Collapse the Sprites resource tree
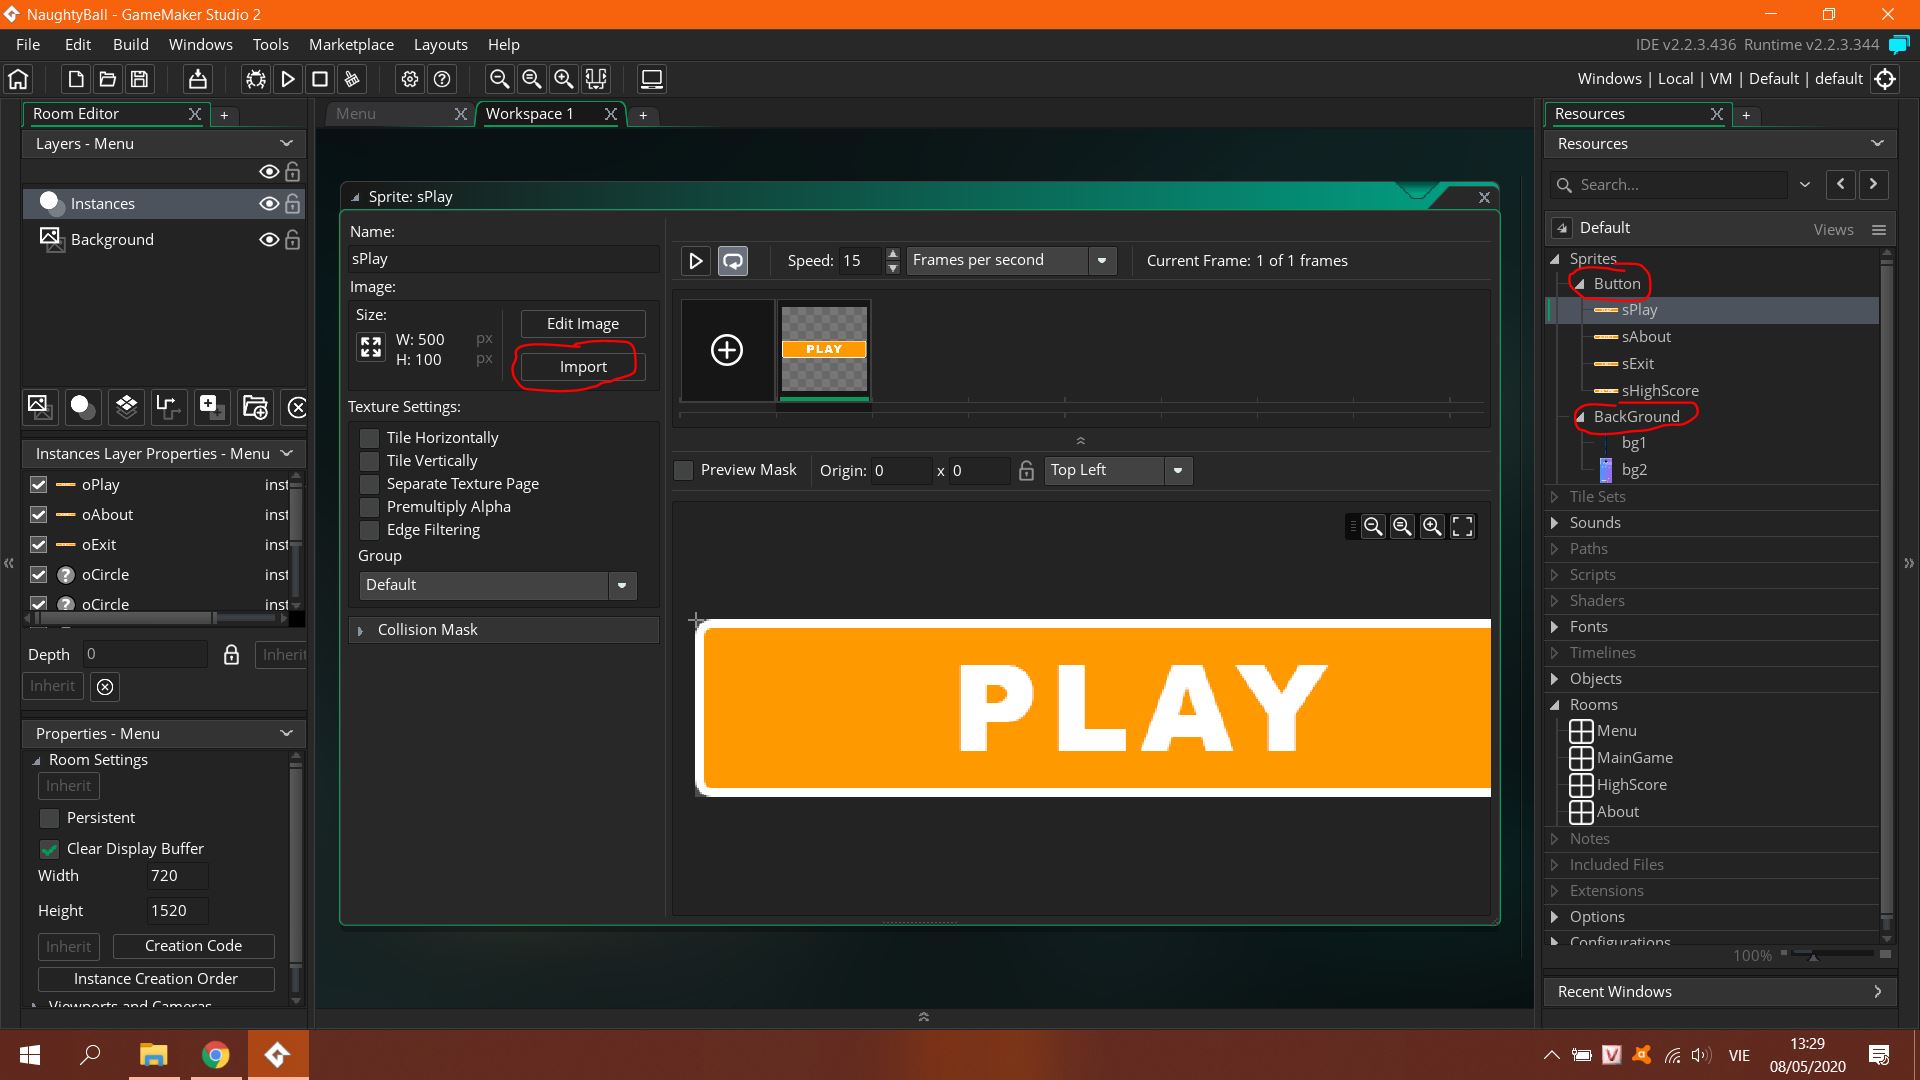Viewport: 1920px width, 1080px height. pyautogui.click(x=1556, y=258)
